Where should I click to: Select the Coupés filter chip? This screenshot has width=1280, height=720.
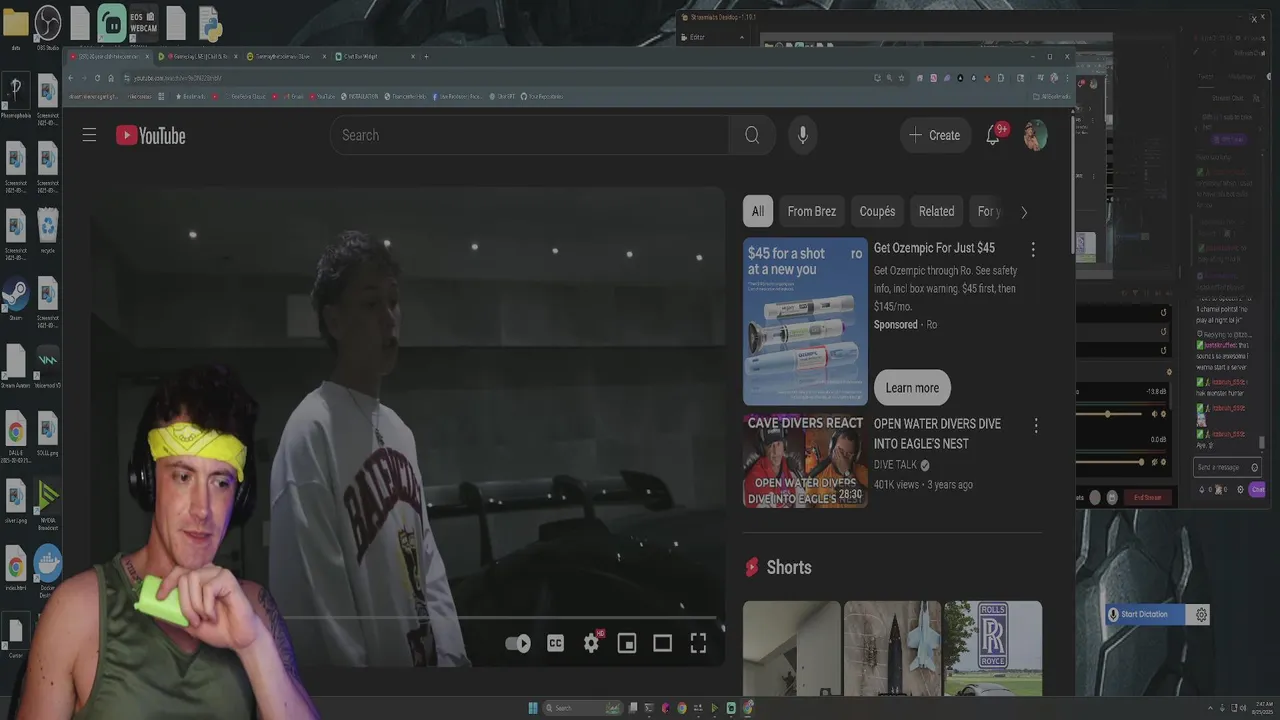[877, 211]
